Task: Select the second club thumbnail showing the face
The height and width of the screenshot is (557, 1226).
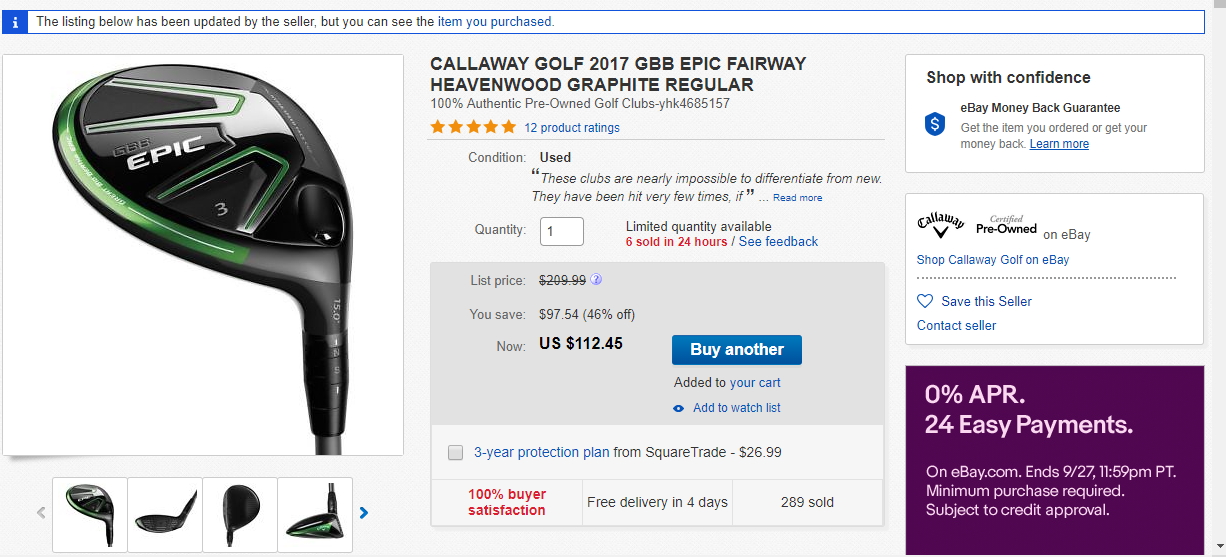Action: click(165, 514)
